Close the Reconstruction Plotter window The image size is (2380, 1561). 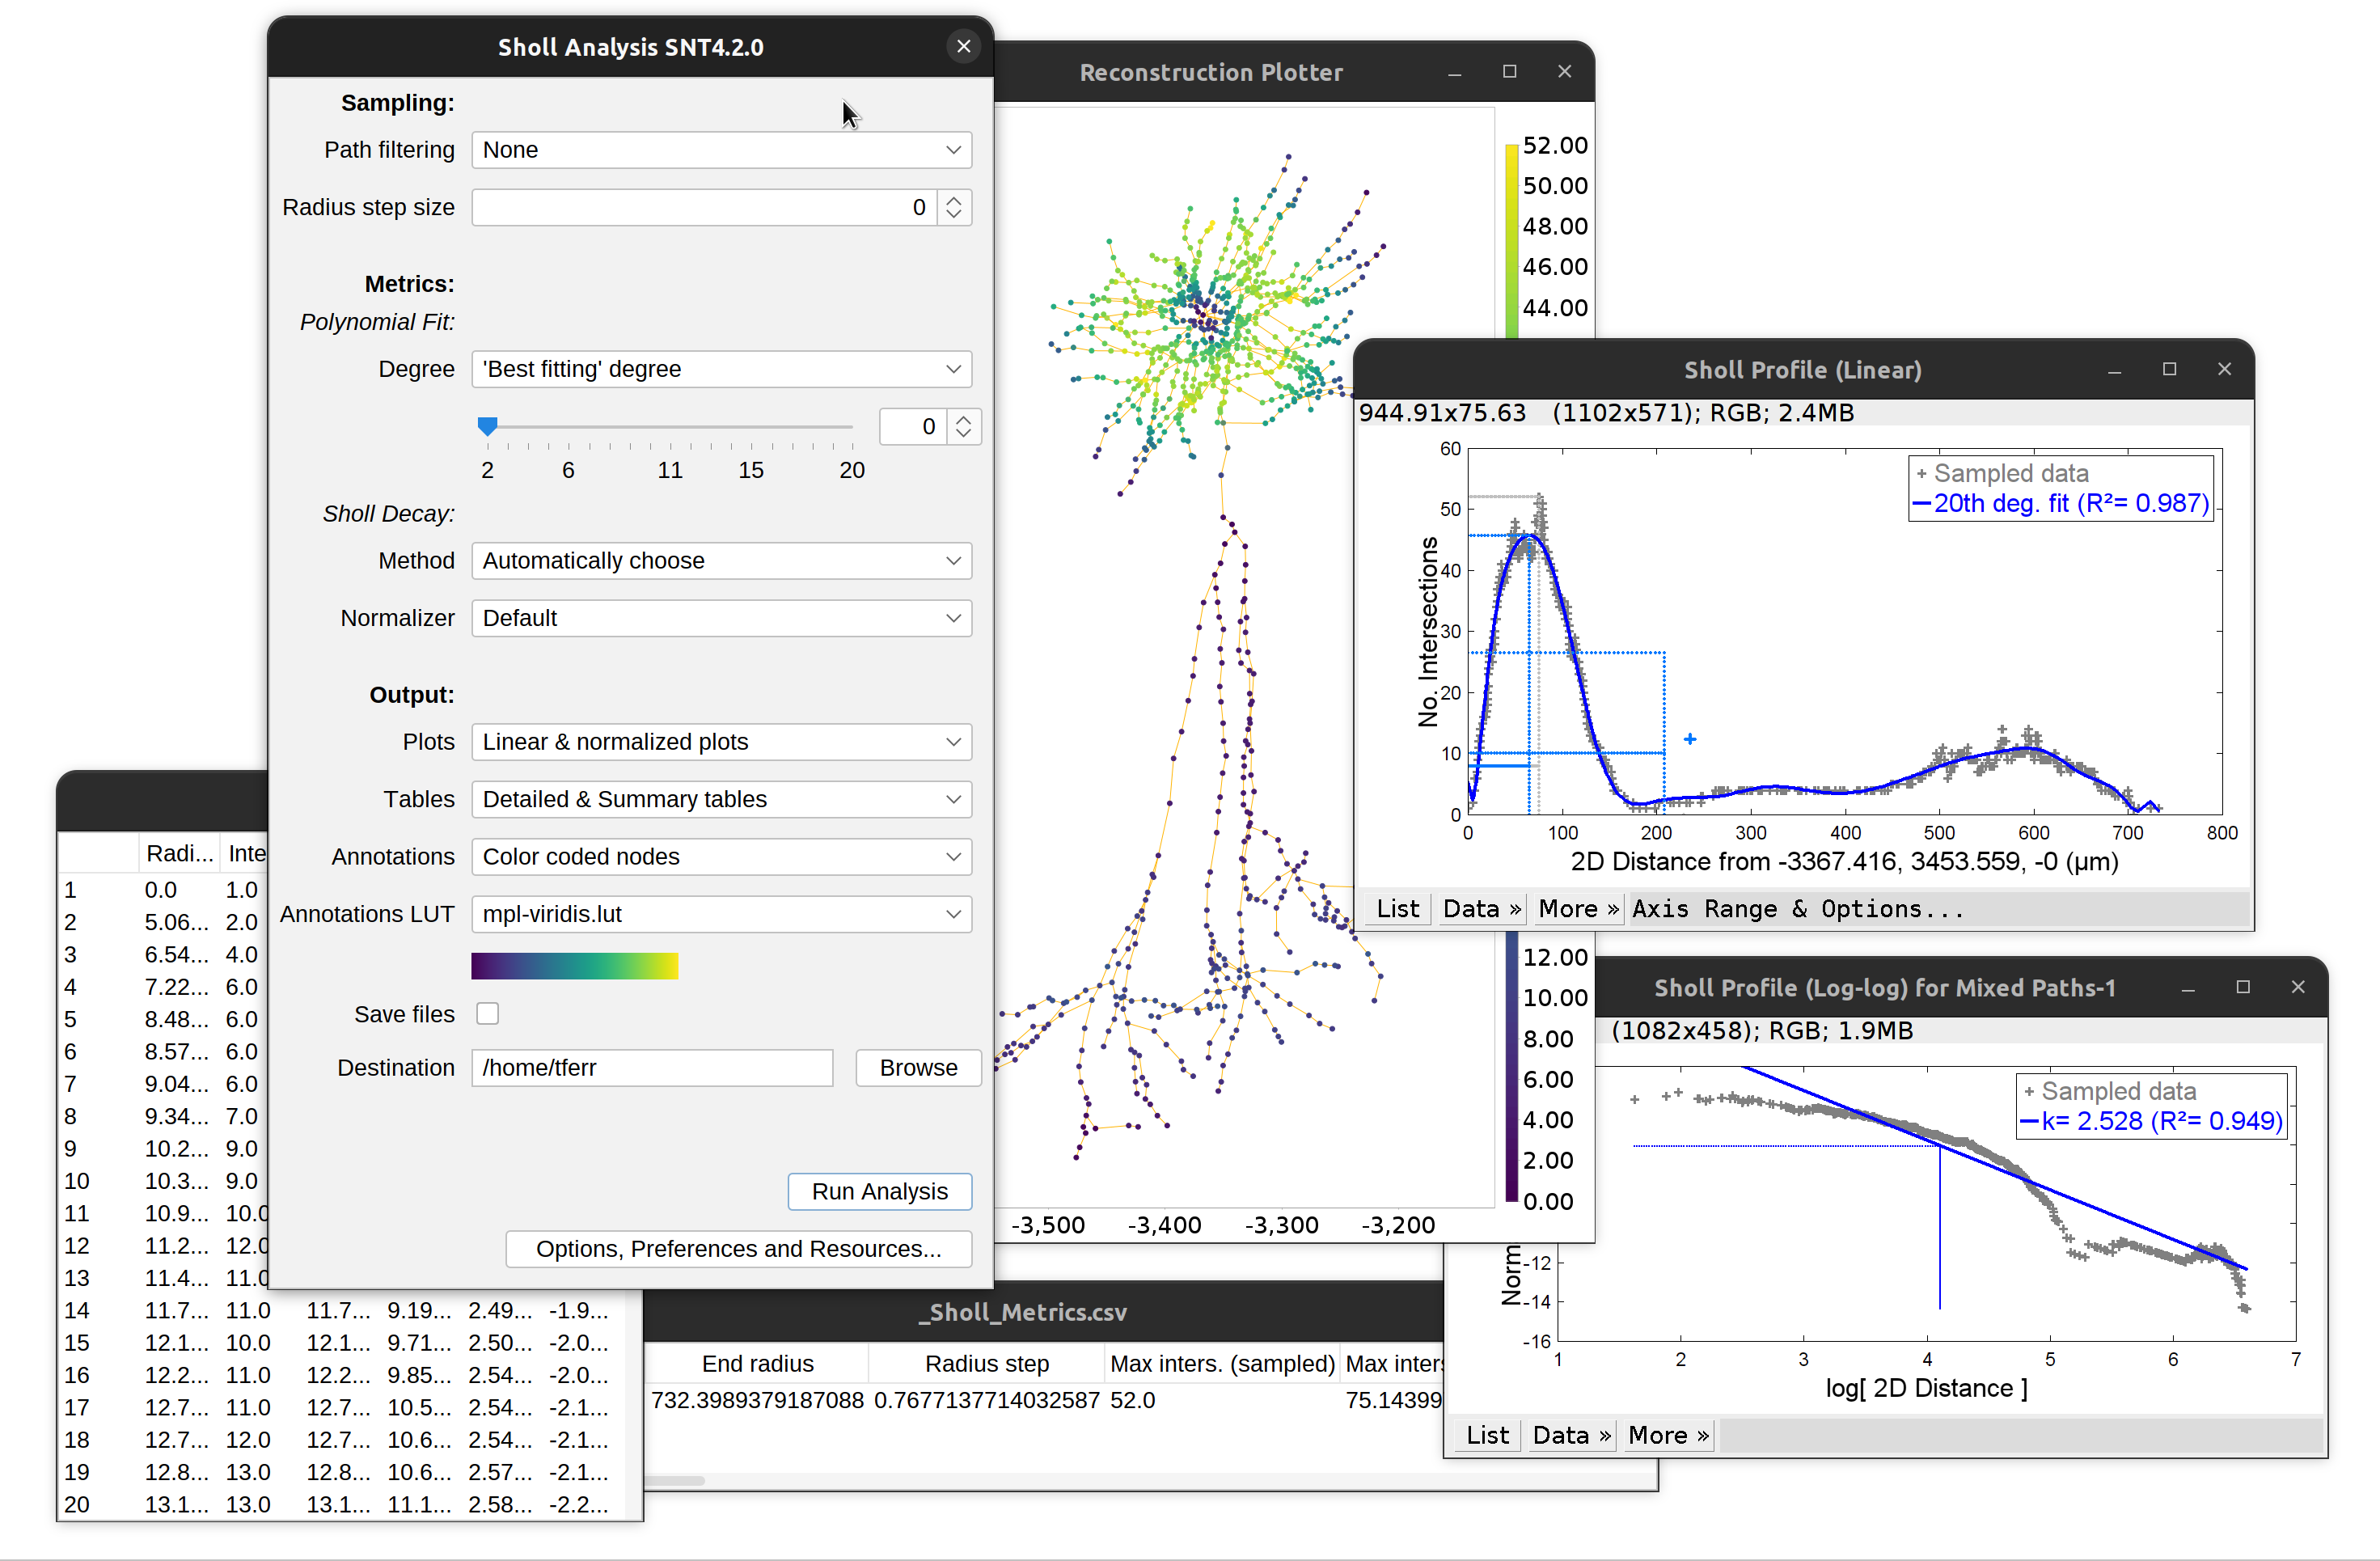(1565, 72)
